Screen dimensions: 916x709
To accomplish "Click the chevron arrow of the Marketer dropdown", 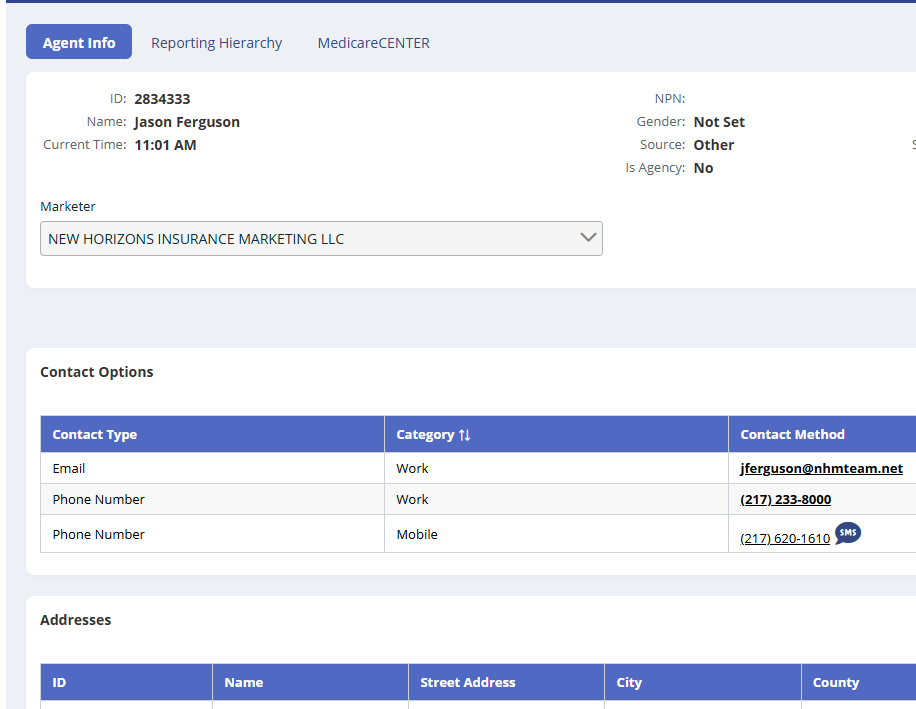I will [x=588, y=238].
